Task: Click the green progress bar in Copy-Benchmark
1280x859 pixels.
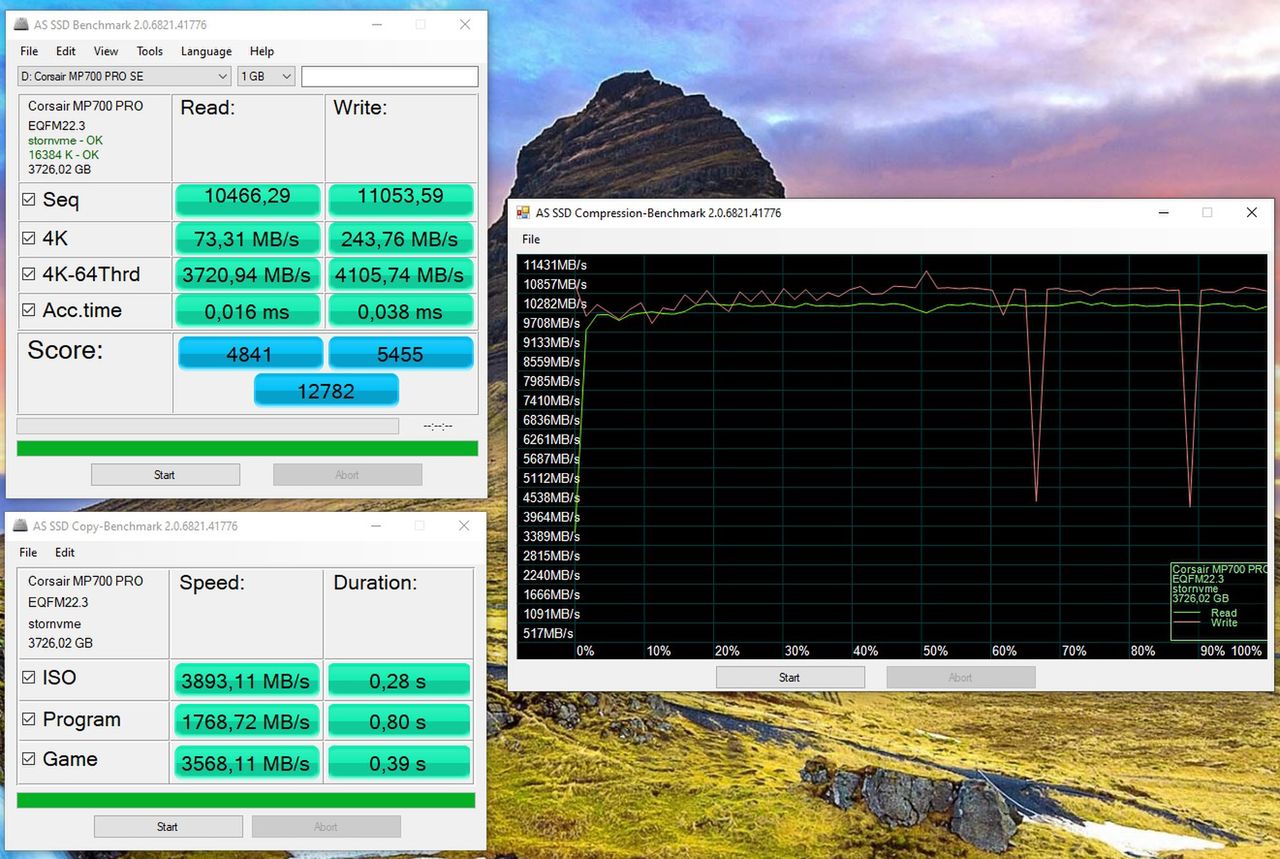Action: [x=246, y=800]
